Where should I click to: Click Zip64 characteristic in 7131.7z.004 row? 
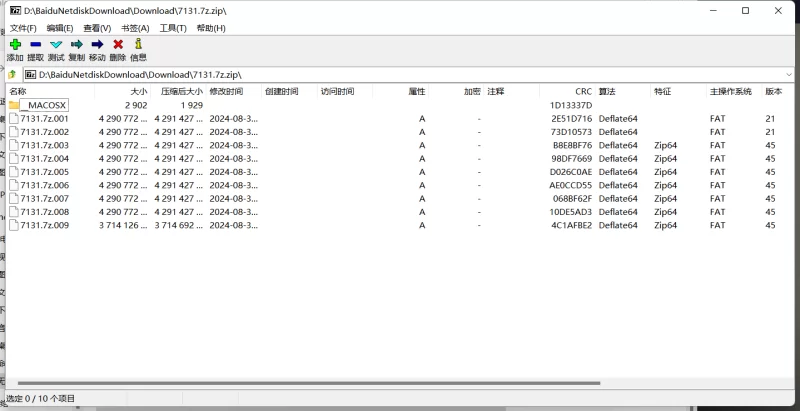(x=665, y=159)
